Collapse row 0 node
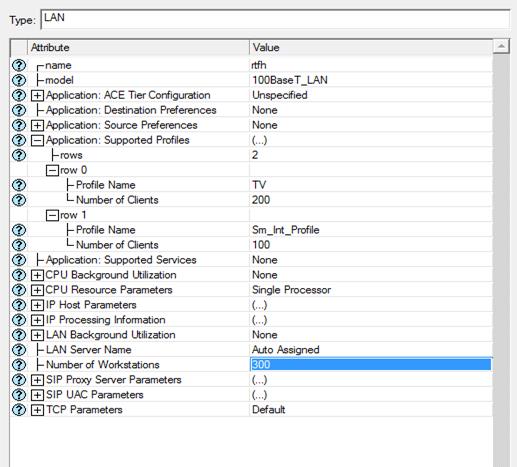The width and height of the screenshot is (517, 467). coord(52,170)
